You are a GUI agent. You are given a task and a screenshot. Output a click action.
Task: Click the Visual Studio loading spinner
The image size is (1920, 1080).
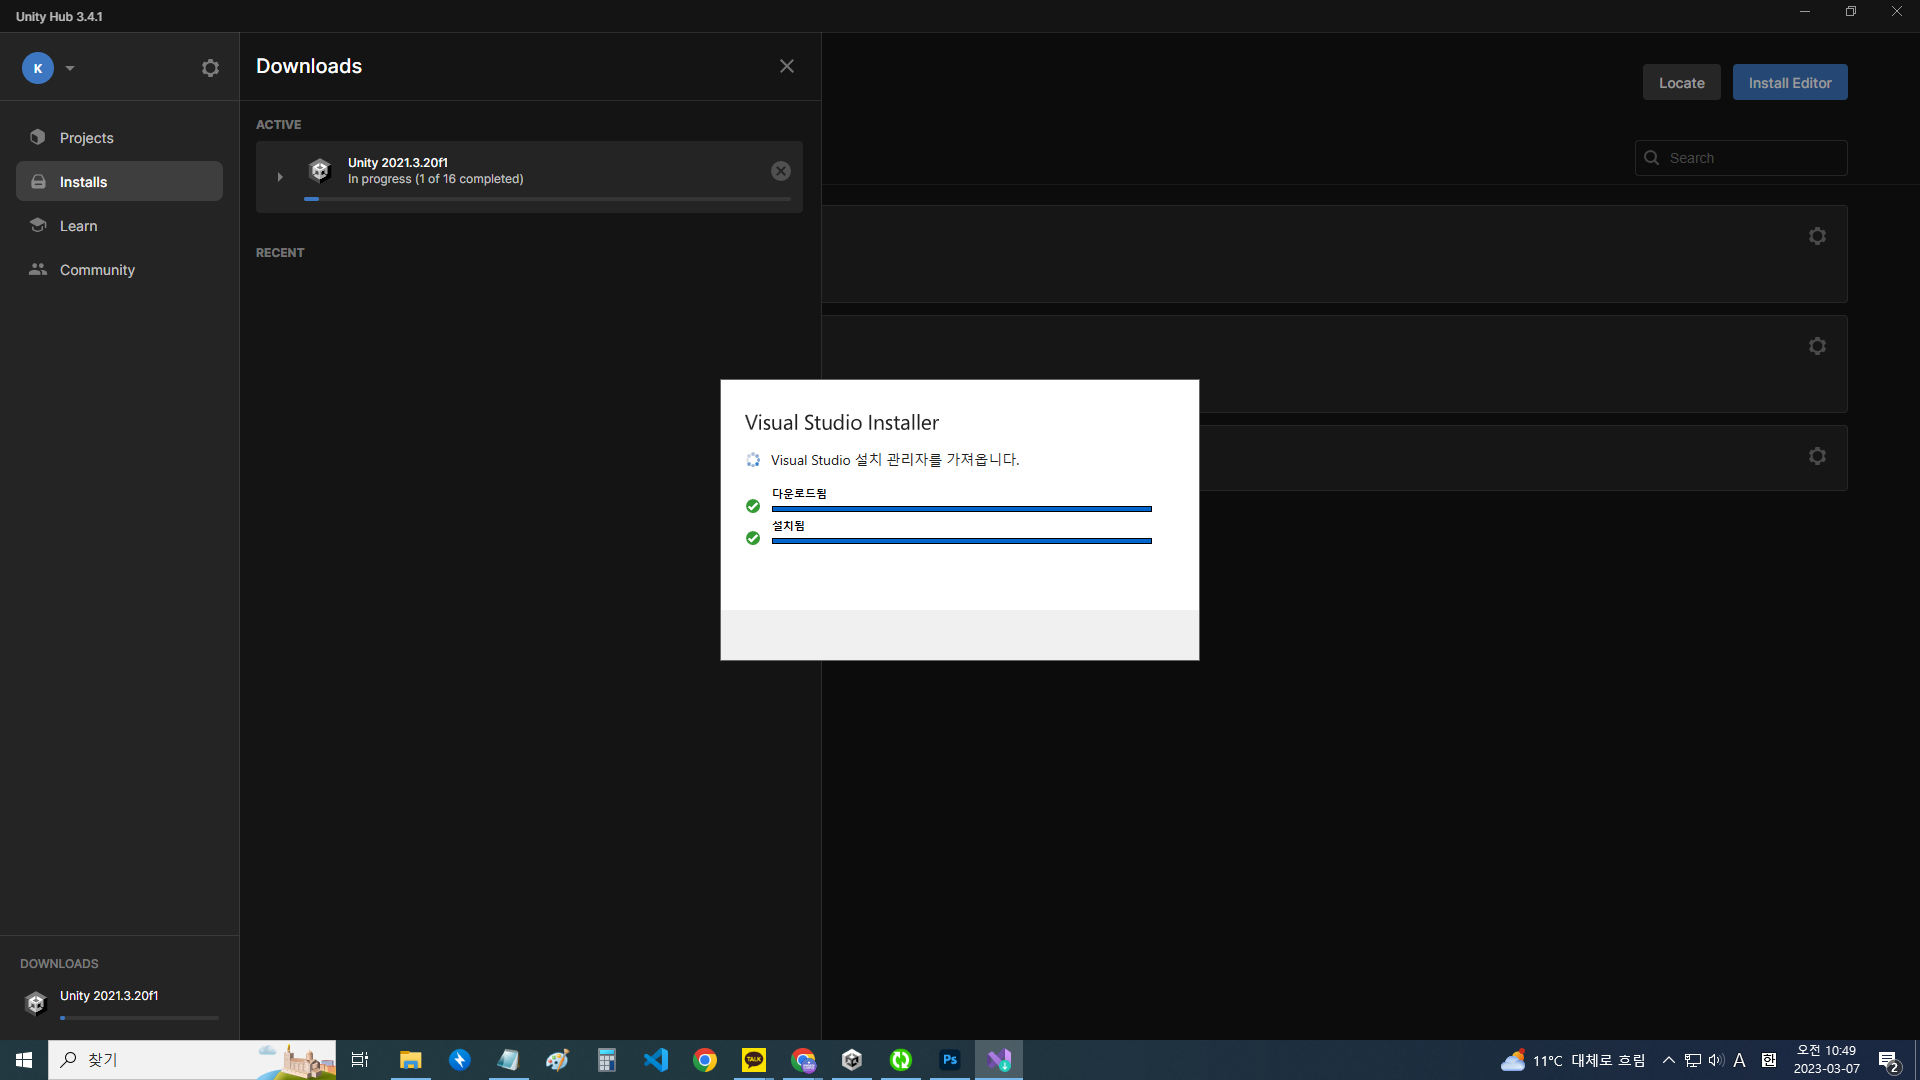[753, 460]
